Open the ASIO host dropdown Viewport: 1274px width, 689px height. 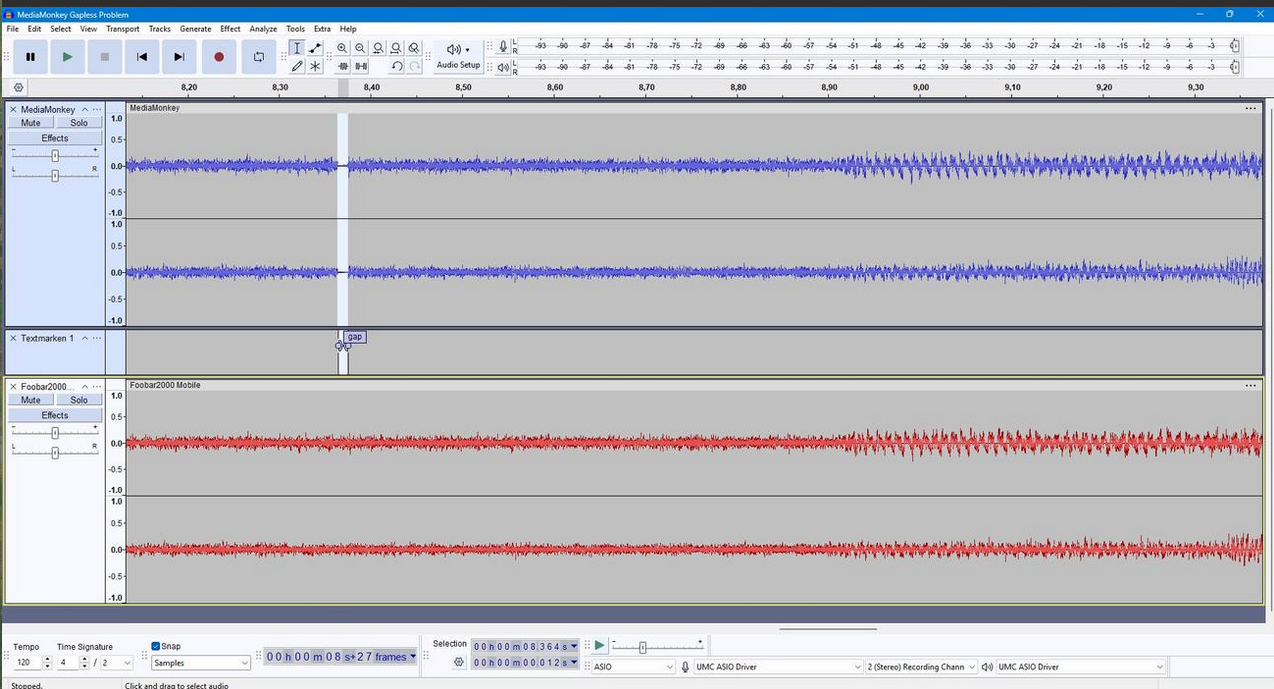click(633, 667)
